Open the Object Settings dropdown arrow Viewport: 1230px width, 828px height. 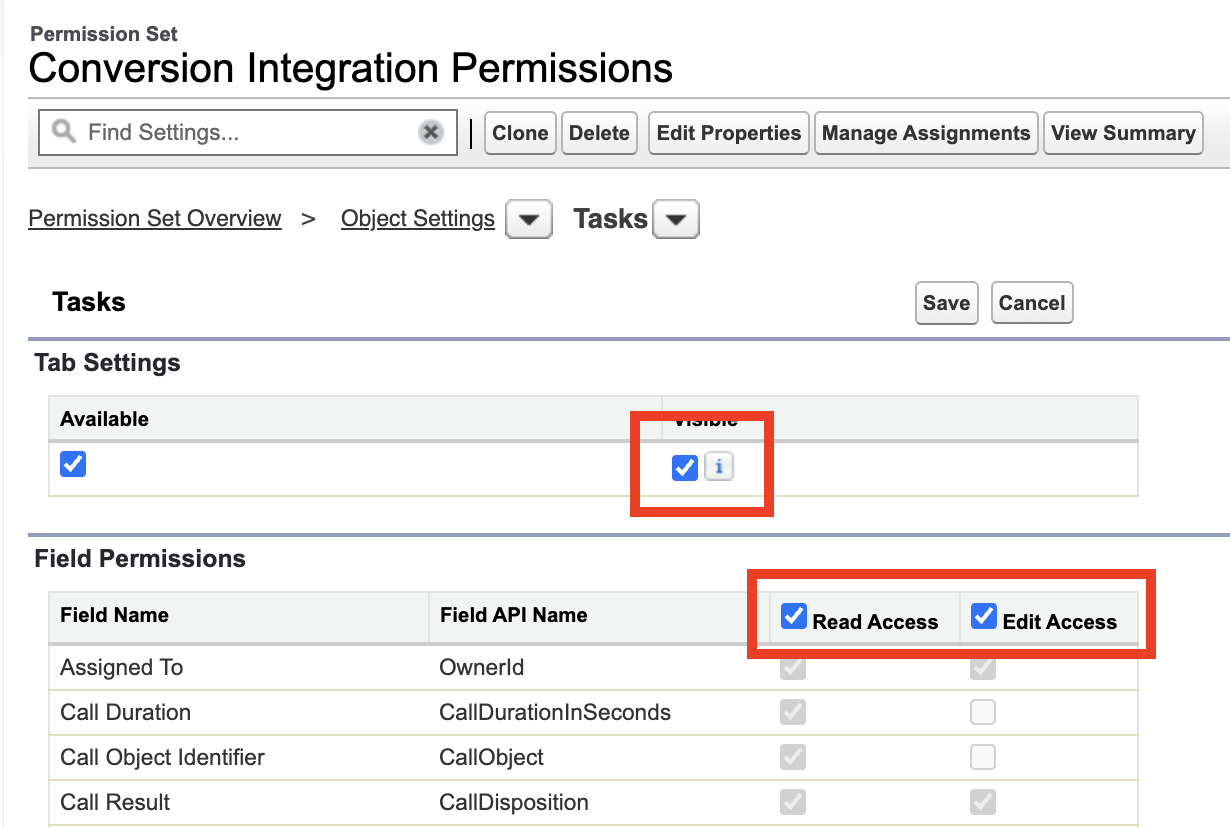529,220
